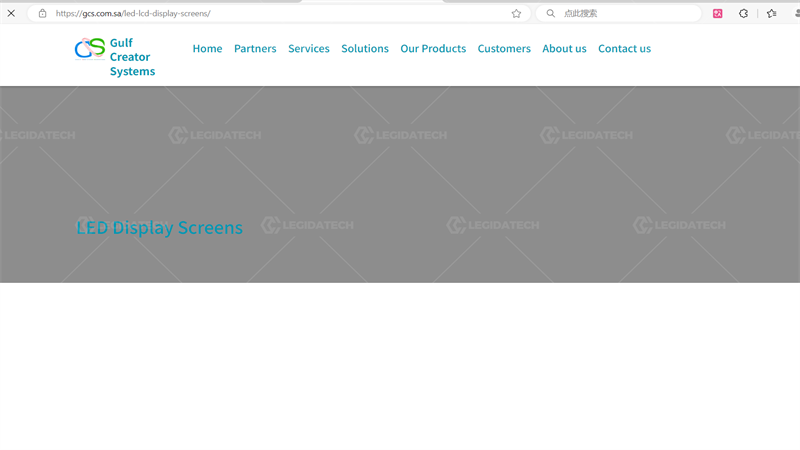This screenshot has height=450, width=800.
Task: Click the search magnifier icon
Action: pyautogui.click(x=551, y=13)
